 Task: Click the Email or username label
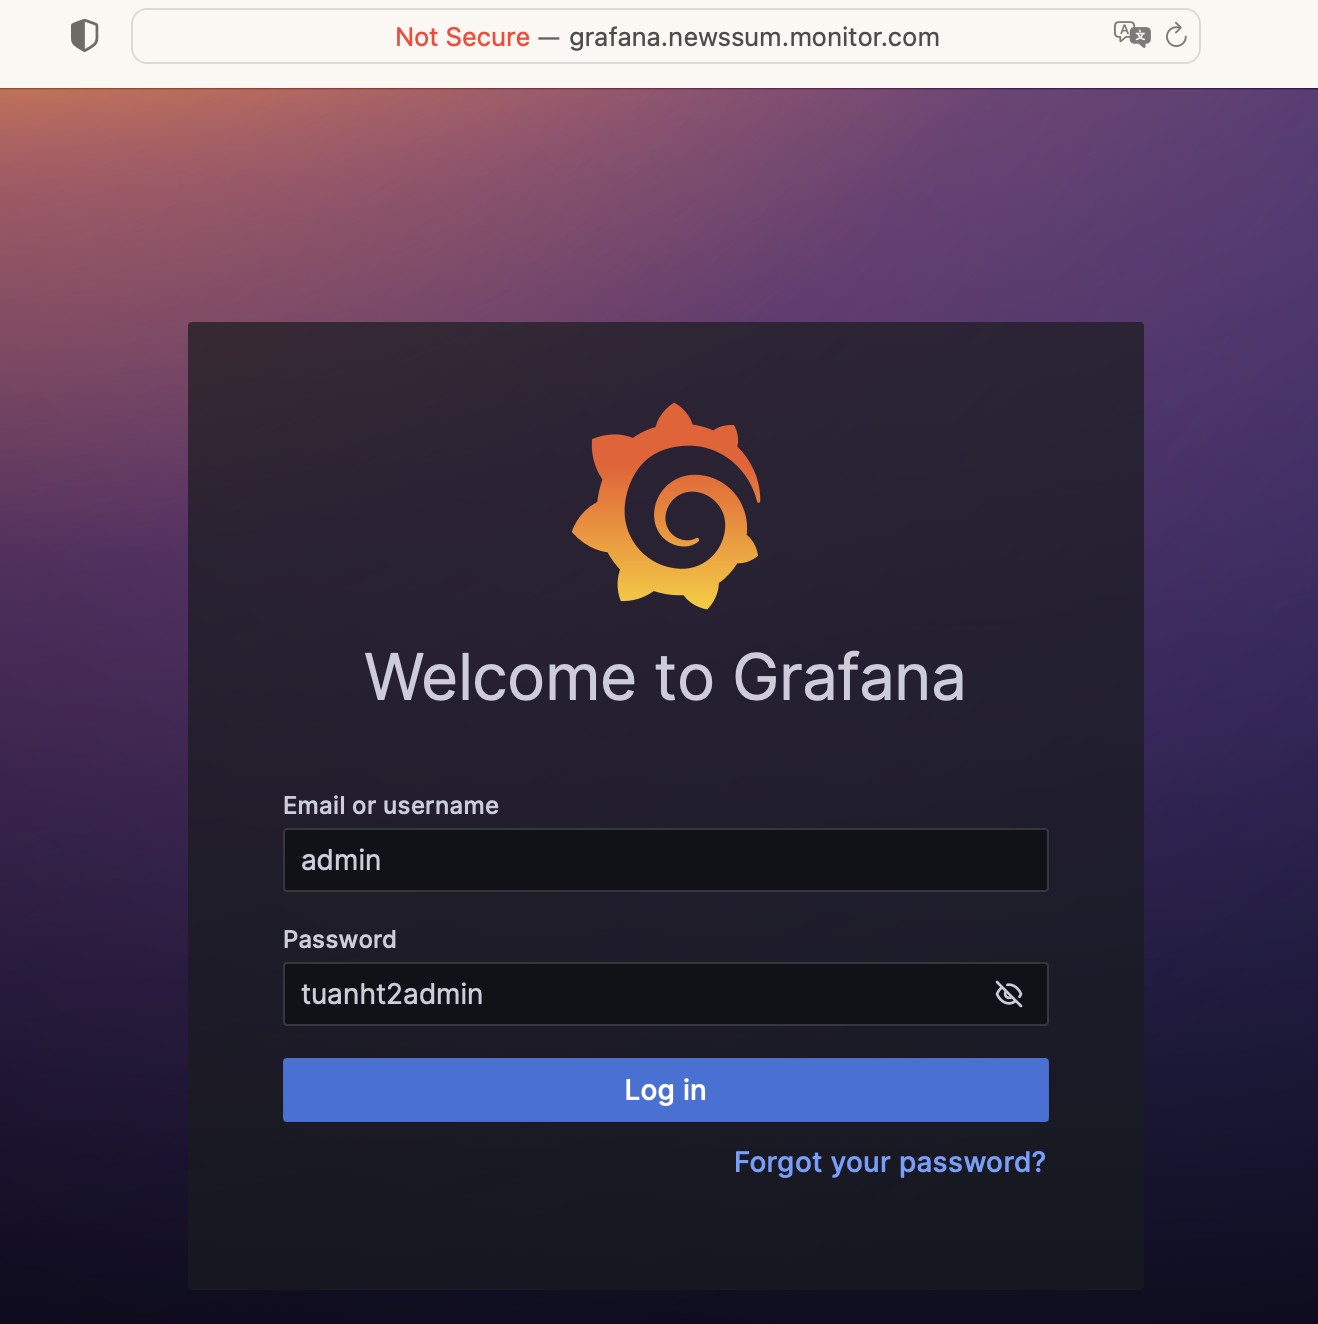391,805
